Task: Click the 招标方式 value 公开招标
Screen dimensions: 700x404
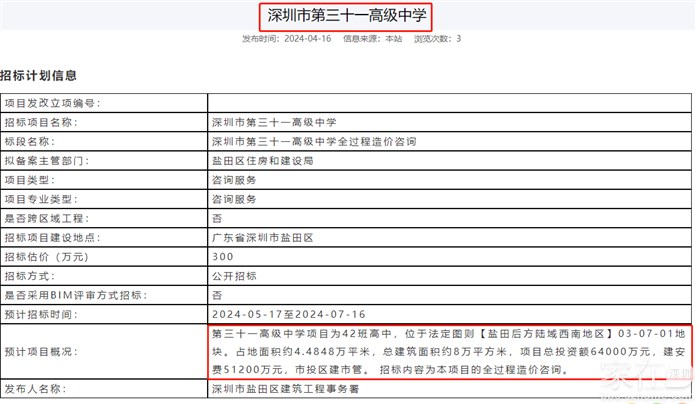Action: coord(234,276)
